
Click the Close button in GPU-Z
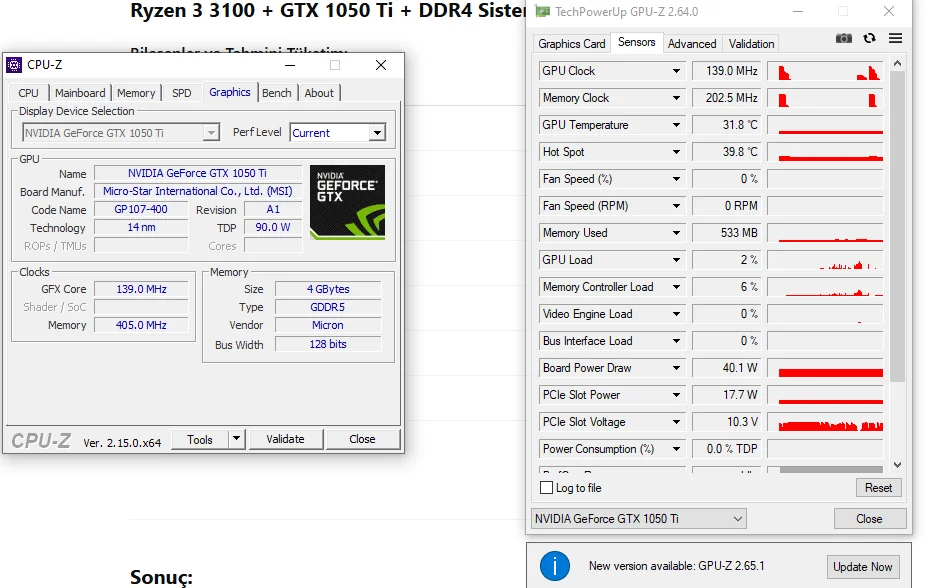869,518
